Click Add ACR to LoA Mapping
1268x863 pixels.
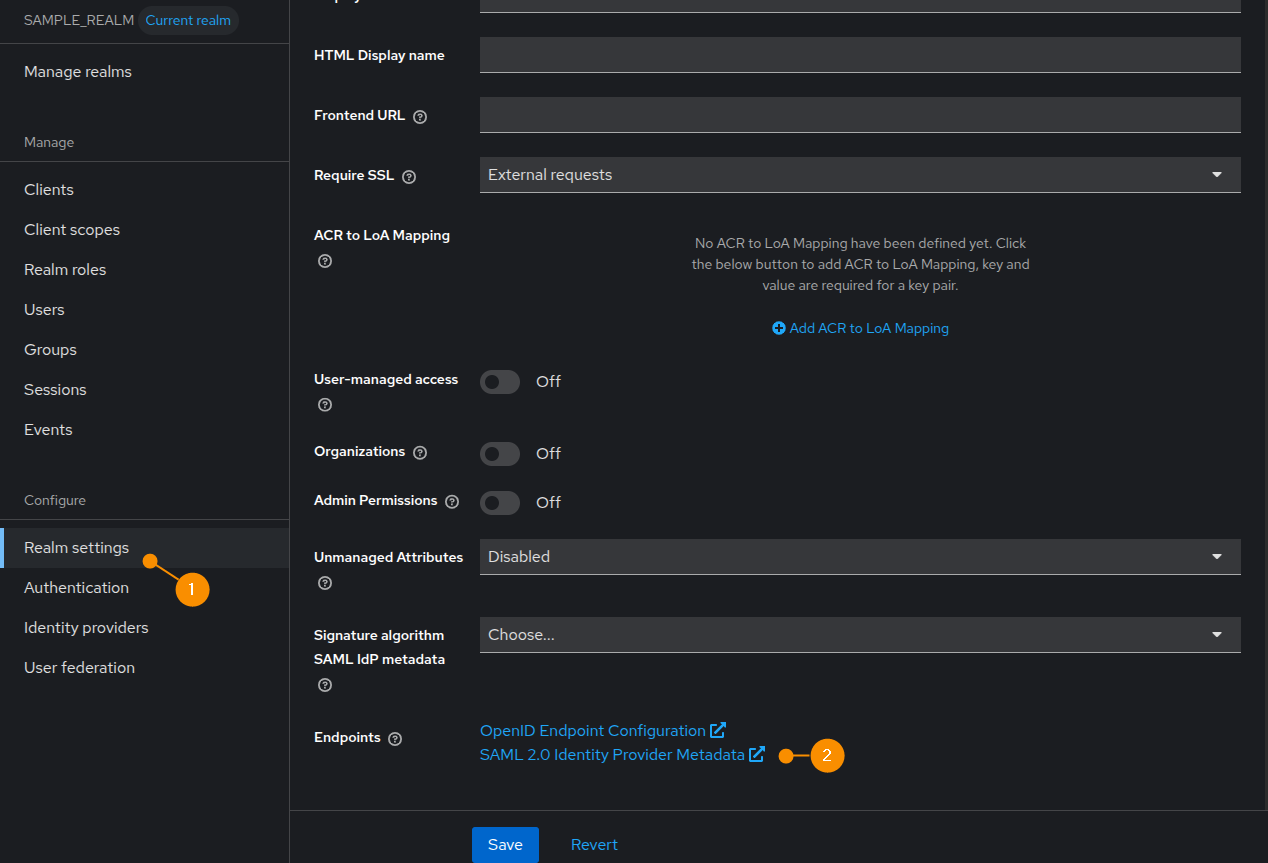860,328
